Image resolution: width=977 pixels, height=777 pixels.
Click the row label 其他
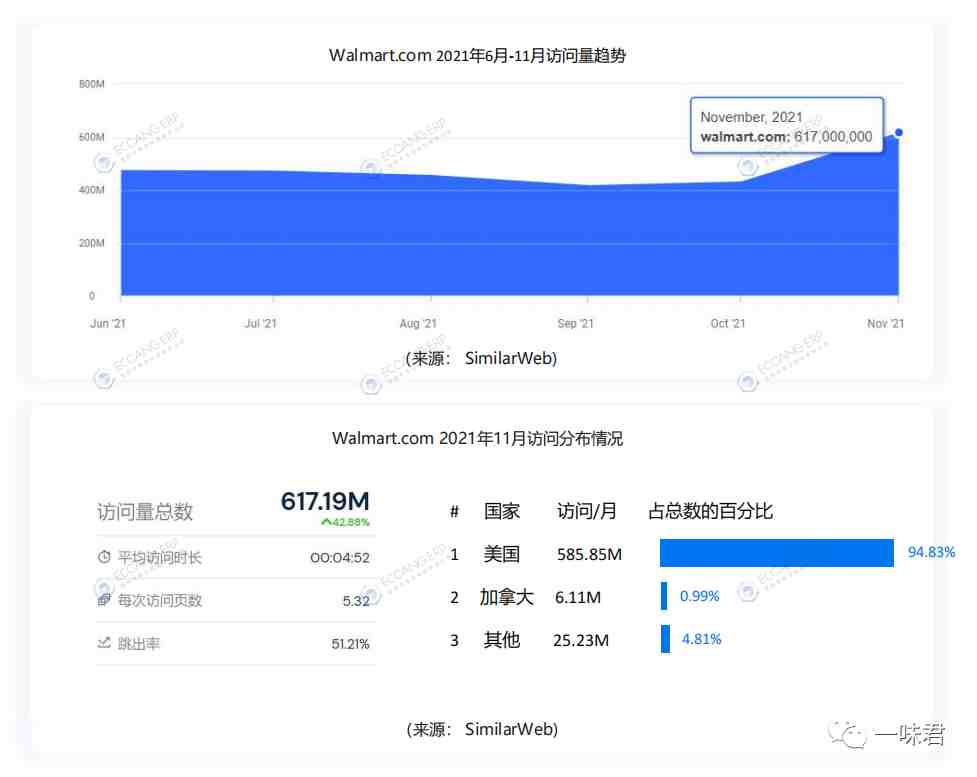click(502, 640)
